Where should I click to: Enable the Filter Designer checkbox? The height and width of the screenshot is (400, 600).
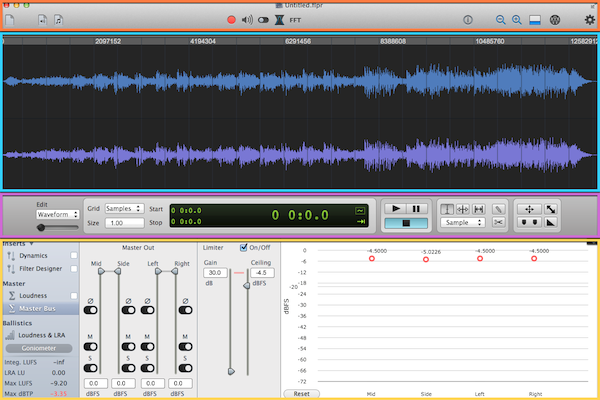click(x=74, y=269)
